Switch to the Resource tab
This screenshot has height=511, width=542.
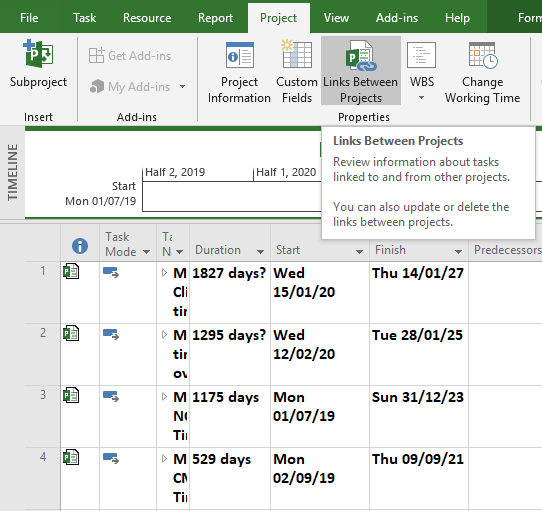[147, 18]
